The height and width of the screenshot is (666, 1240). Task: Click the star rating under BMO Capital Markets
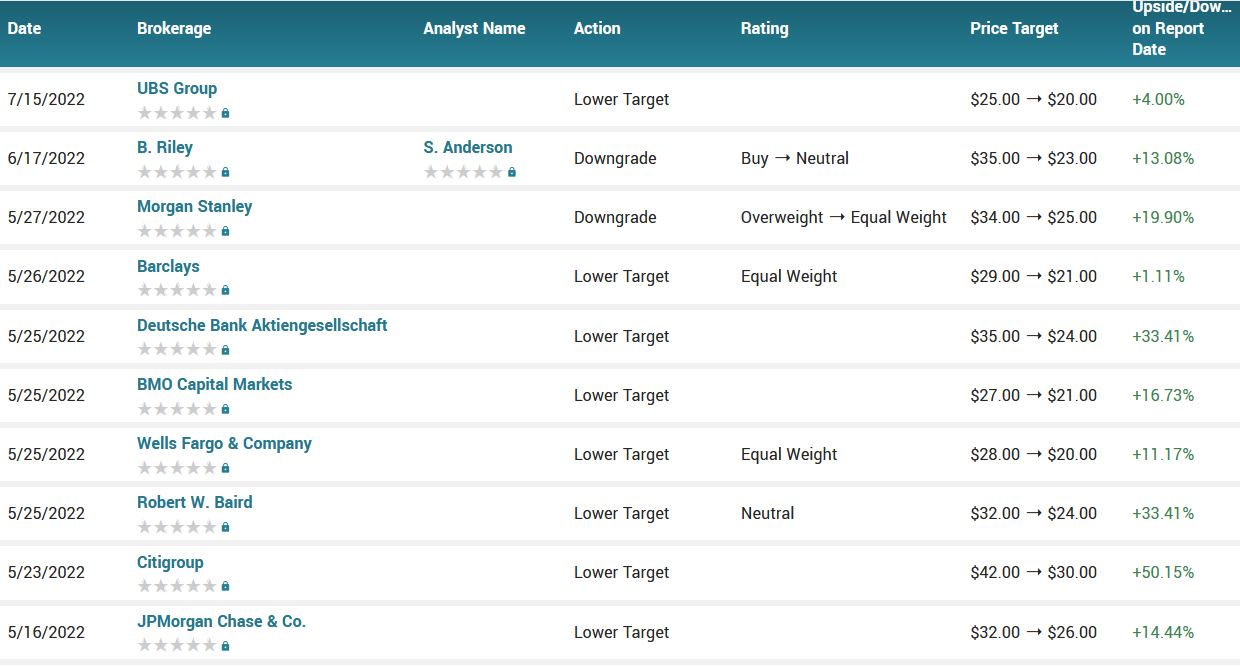pos(177,409)
